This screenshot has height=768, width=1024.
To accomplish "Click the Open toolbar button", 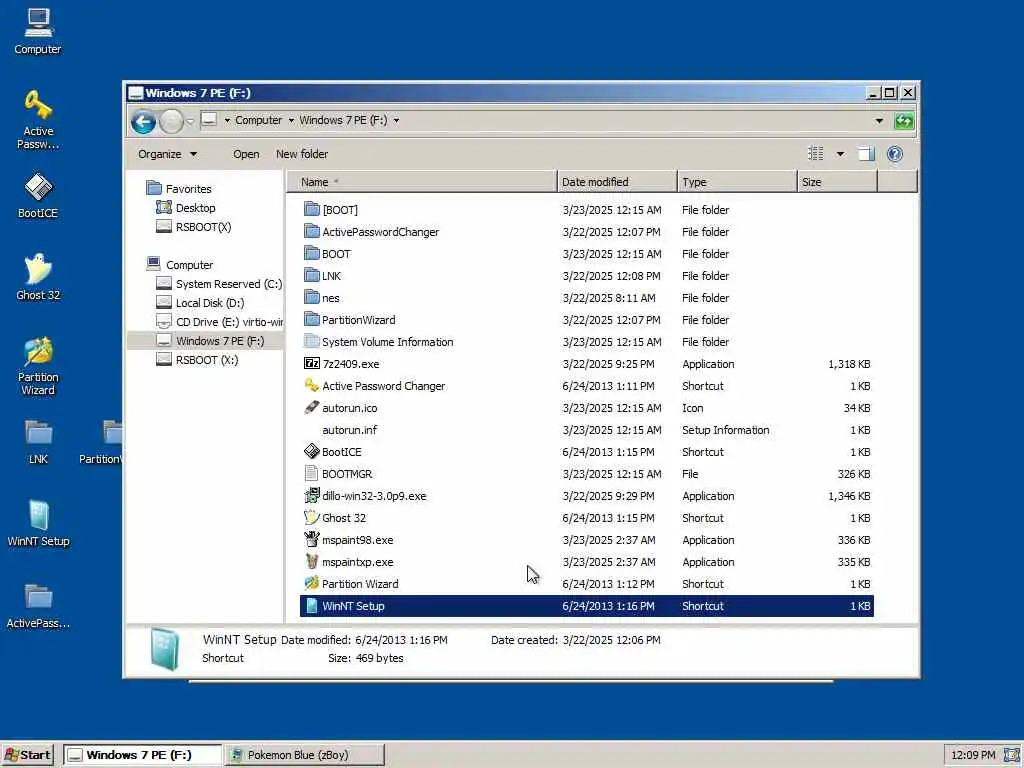I will point(246,154).
